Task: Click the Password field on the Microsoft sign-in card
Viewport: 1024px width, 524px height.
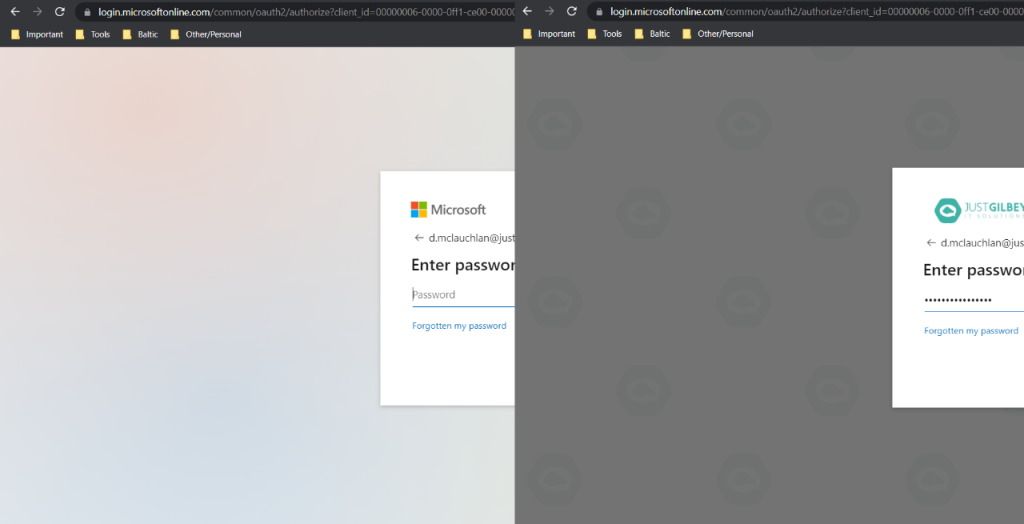Action: pyautogui.click(x=463, y=295)
